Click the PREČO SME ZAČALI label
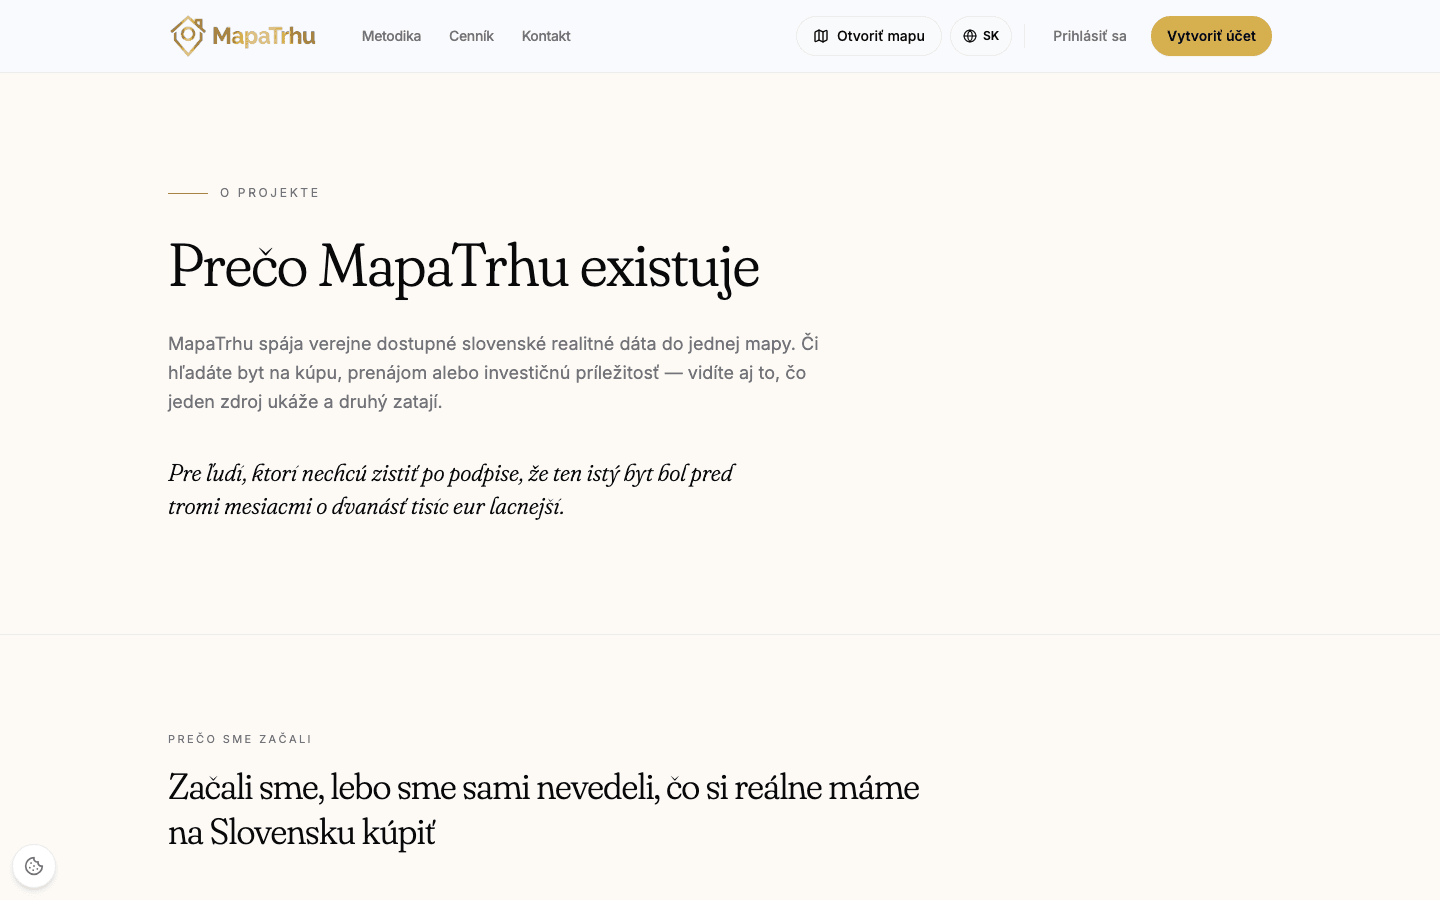This screenshot has height=900, width=1440. (x=240, y=739)
